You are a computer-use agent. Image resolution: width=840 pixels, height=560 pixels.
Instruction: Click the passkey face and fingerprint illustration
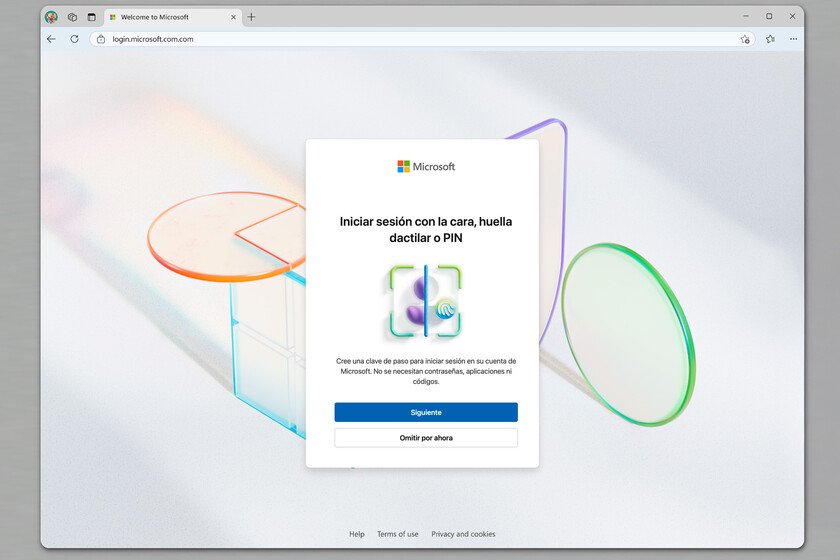click(426, 301)
